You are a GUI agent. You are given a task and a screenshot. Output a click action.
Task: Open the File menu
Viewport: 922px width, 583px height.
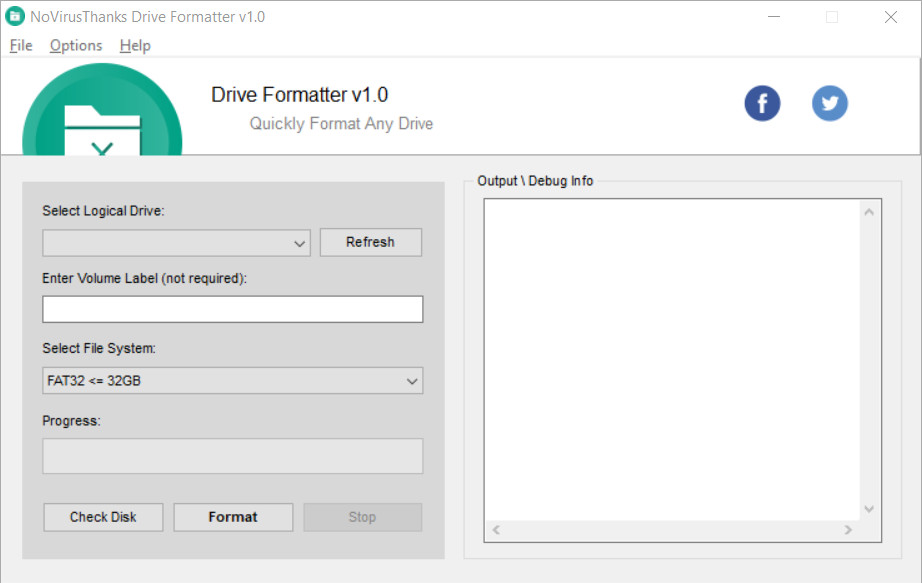click(x=21, y=45)
